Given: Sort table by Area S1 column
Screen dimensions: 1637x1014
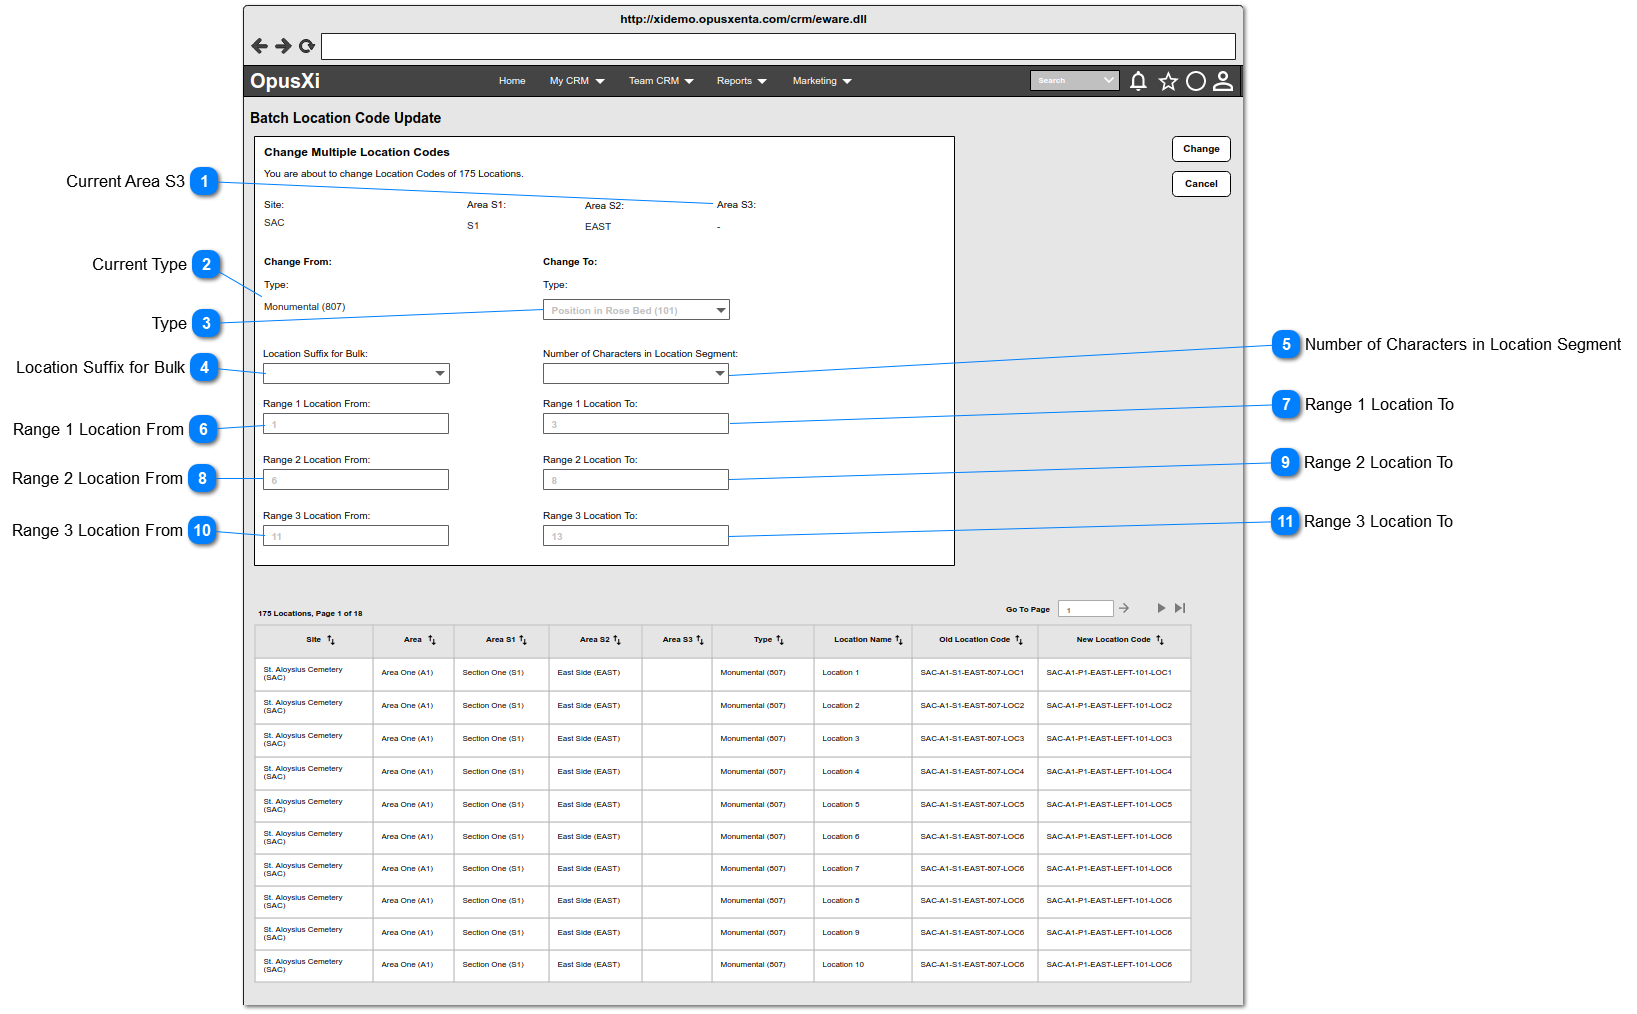Looking at the screenshot, I should 523,640.
